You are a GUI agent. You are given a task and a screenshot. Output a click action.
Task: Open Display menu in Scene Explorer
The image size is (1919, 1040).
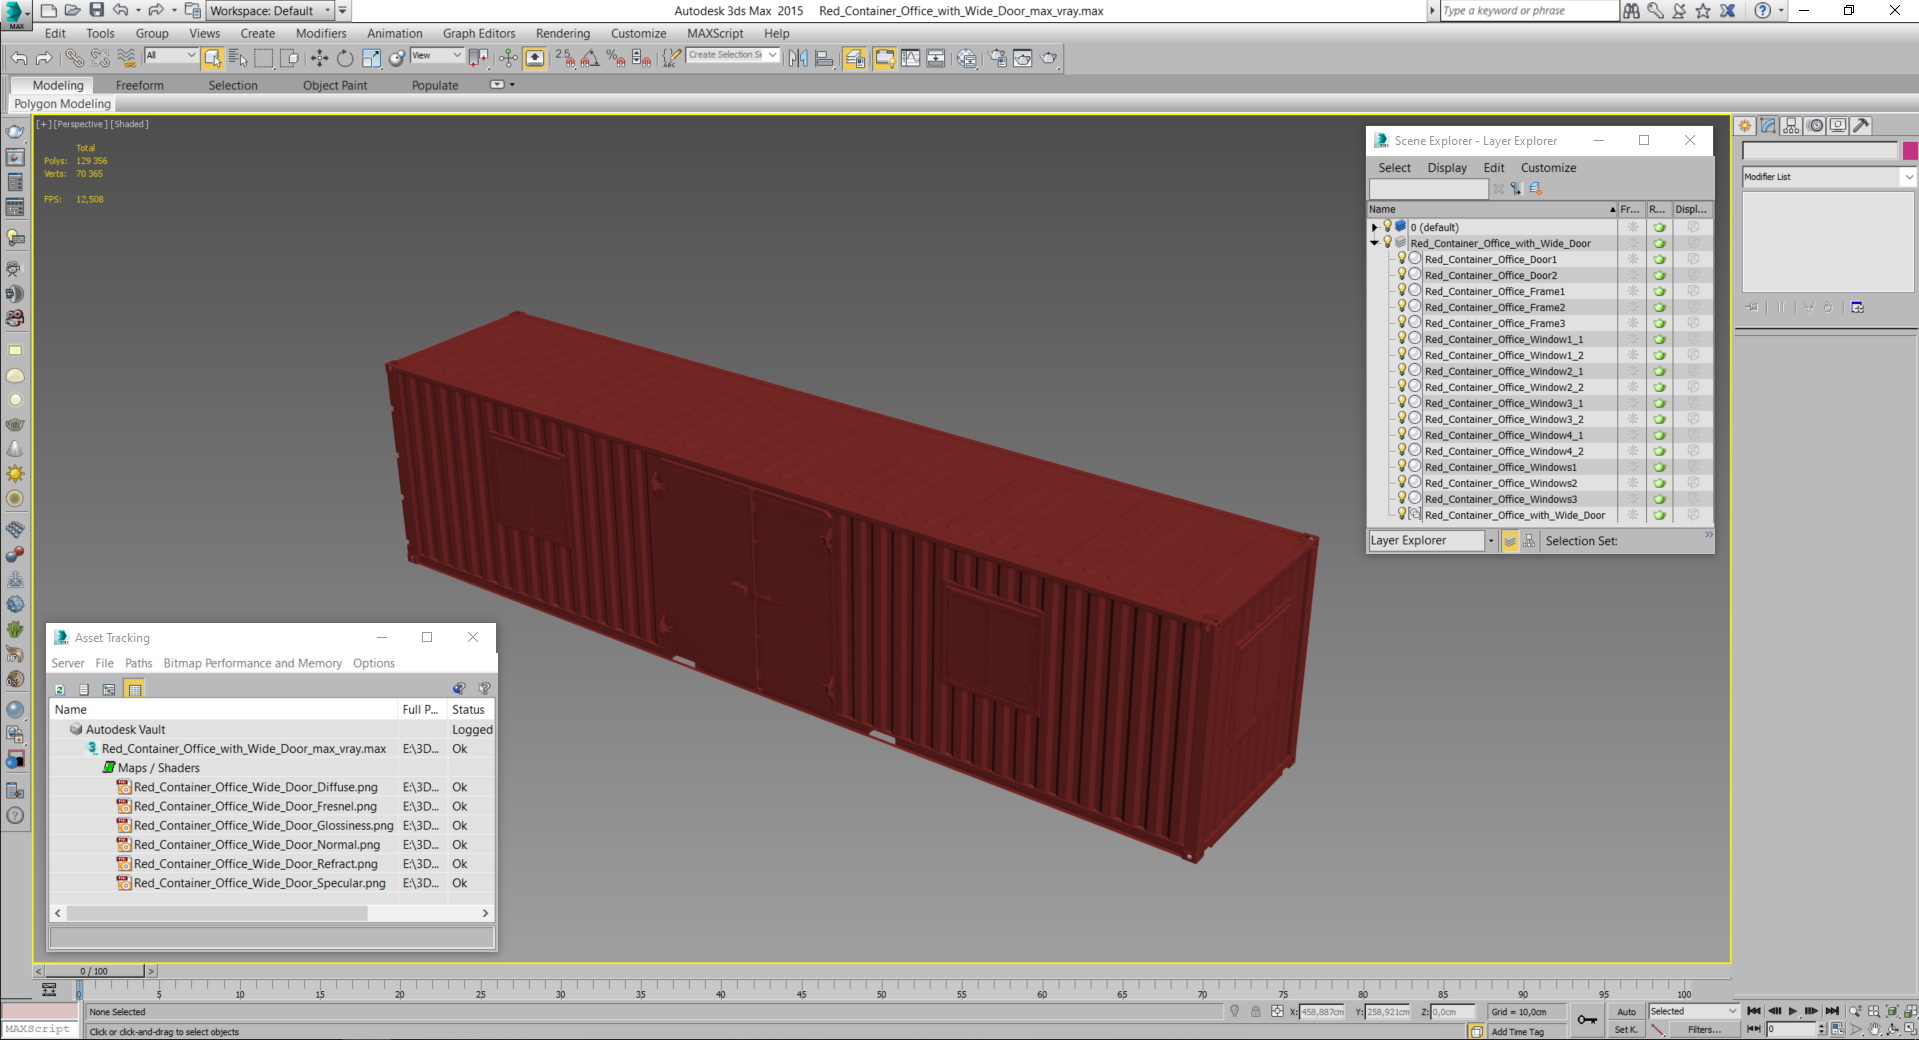[1447, 168]
